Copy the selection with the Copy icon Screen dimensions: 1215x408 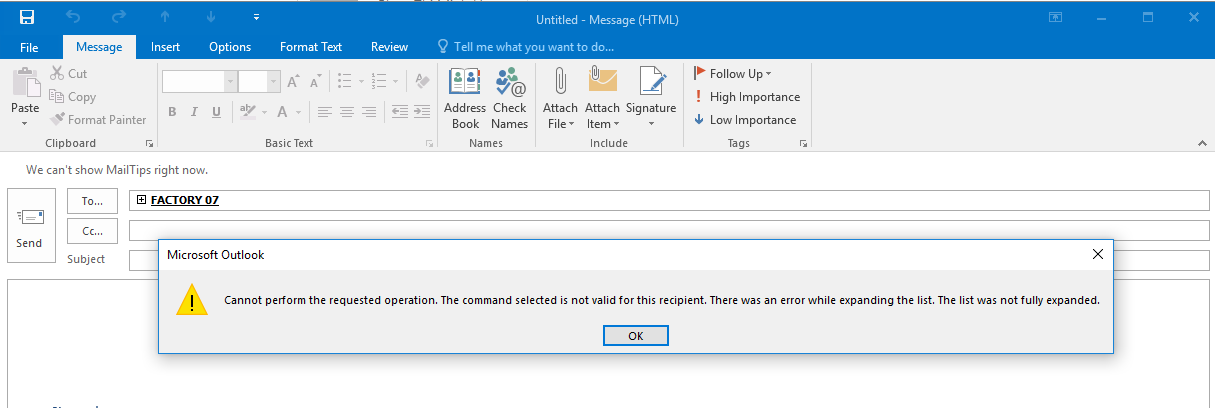(x=73, y=97)
